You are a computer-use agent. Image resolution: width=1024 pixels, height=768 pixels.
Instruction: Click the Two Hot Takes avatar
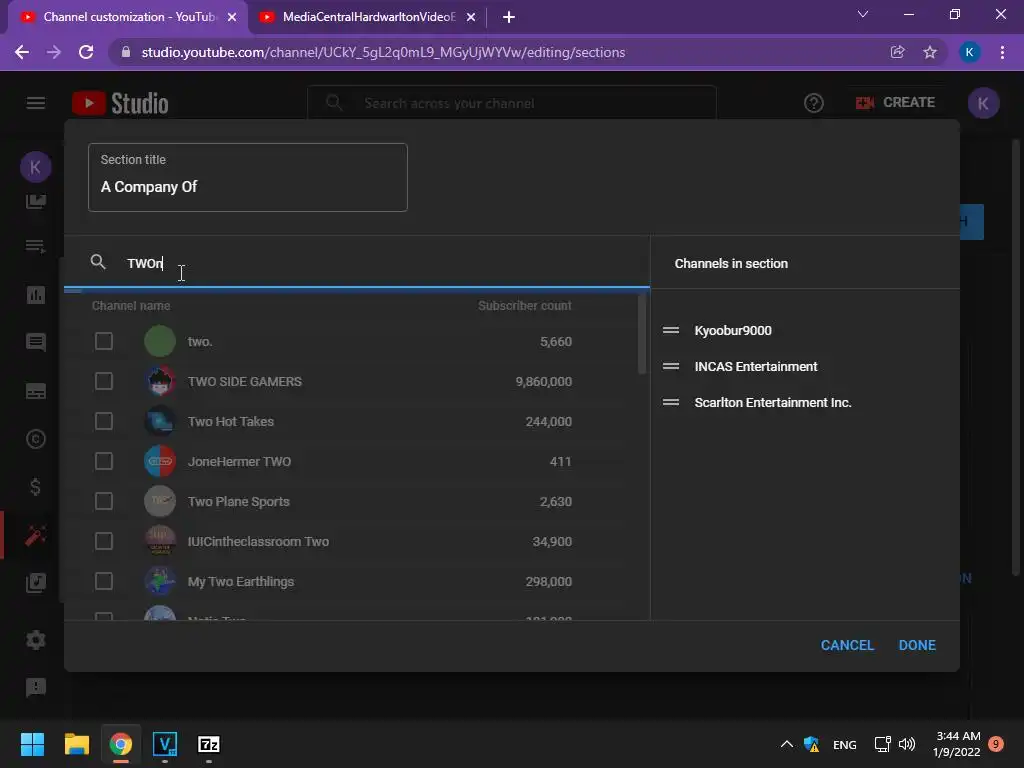(160, 421)
